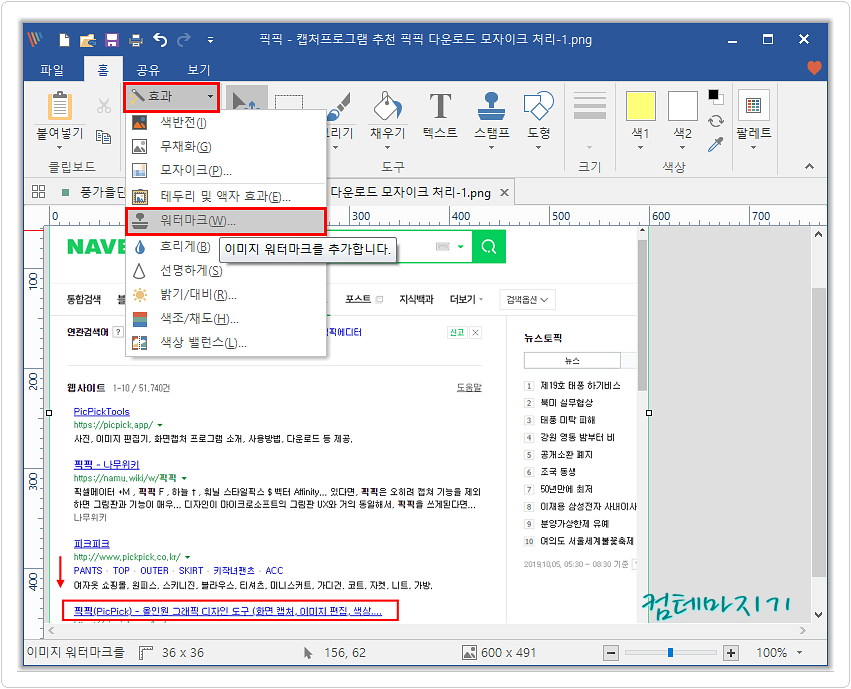Click the vertical scrollbar down arrow
851x689 pixels.
(x=818, y=615)
